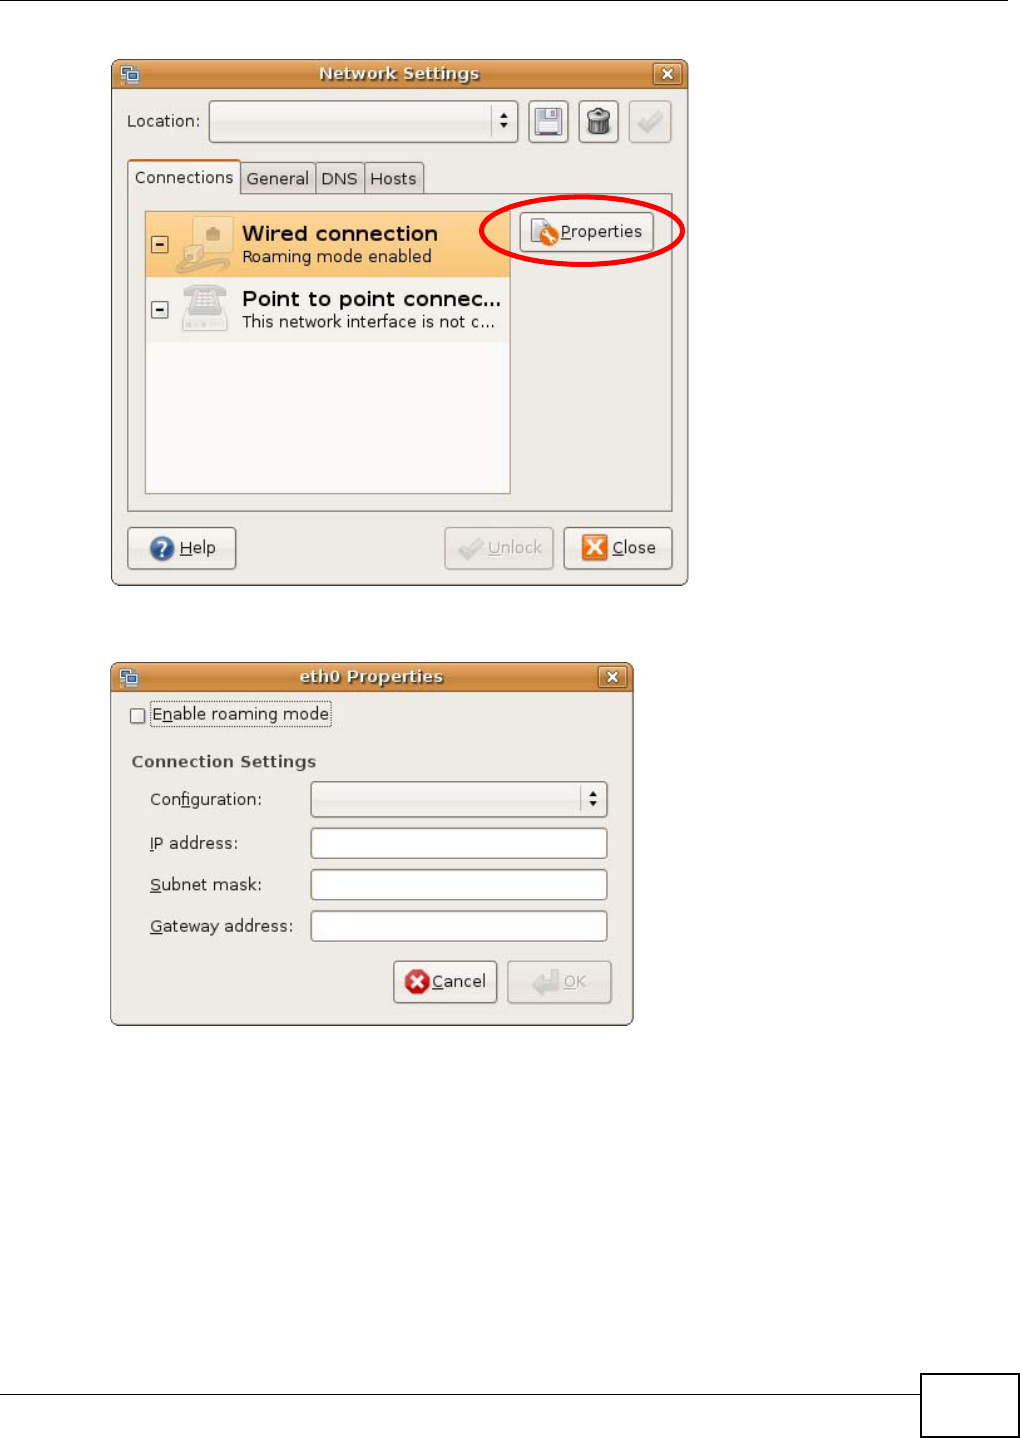Click the grayed checkmark apply icon

click(x=649, y=122)
